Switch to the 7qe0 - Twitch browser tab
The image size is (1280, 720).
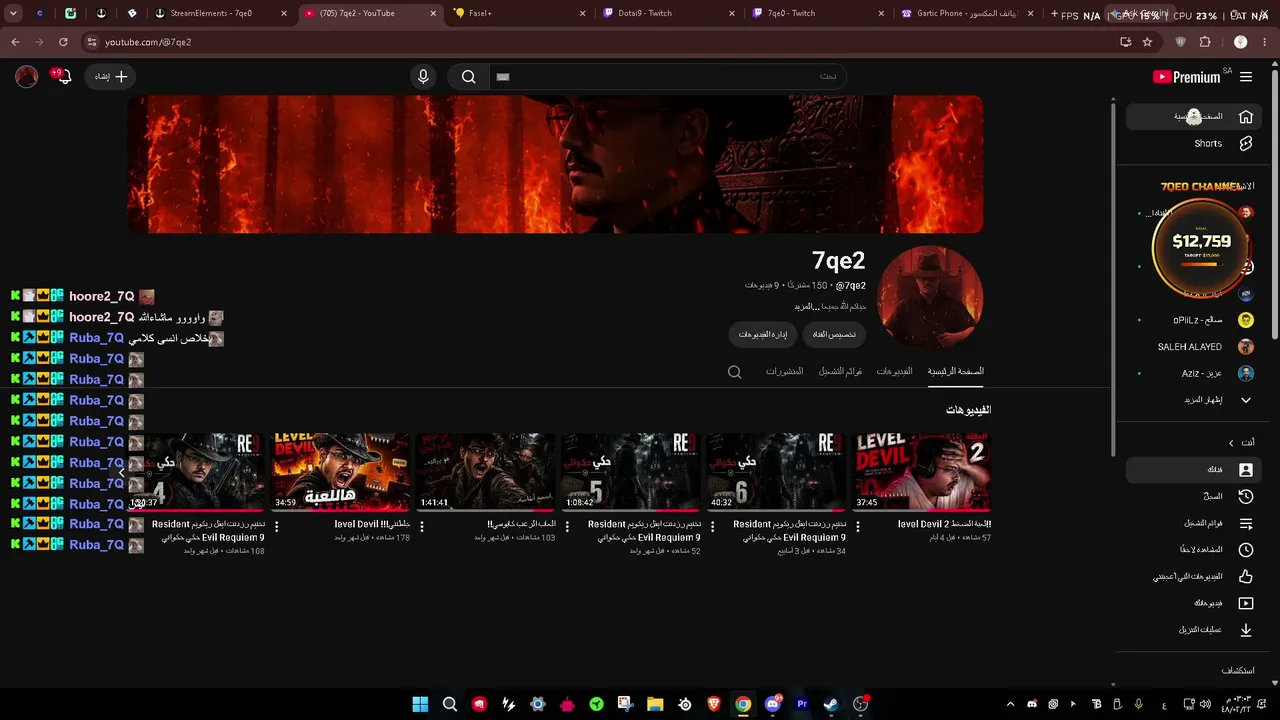point(817,14)
